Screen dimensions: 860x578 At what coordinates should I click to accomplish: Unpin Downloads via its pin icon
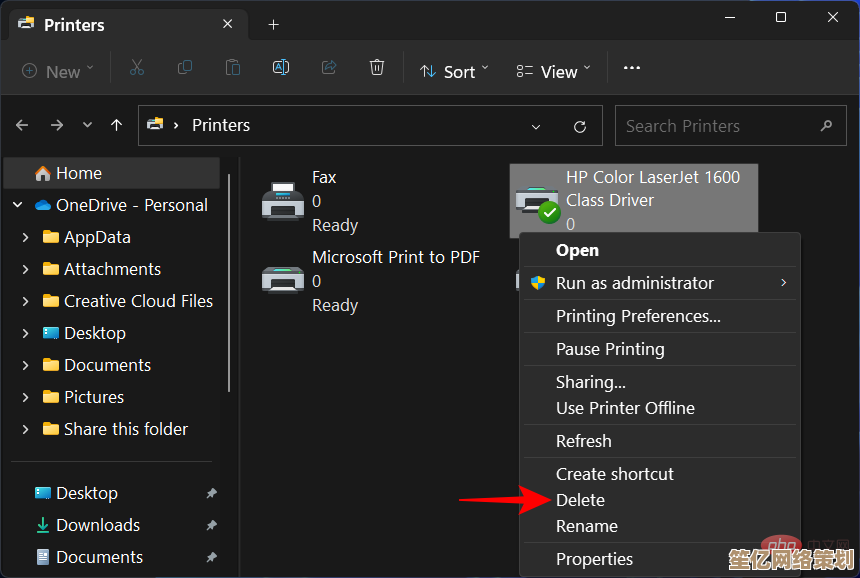211,525
